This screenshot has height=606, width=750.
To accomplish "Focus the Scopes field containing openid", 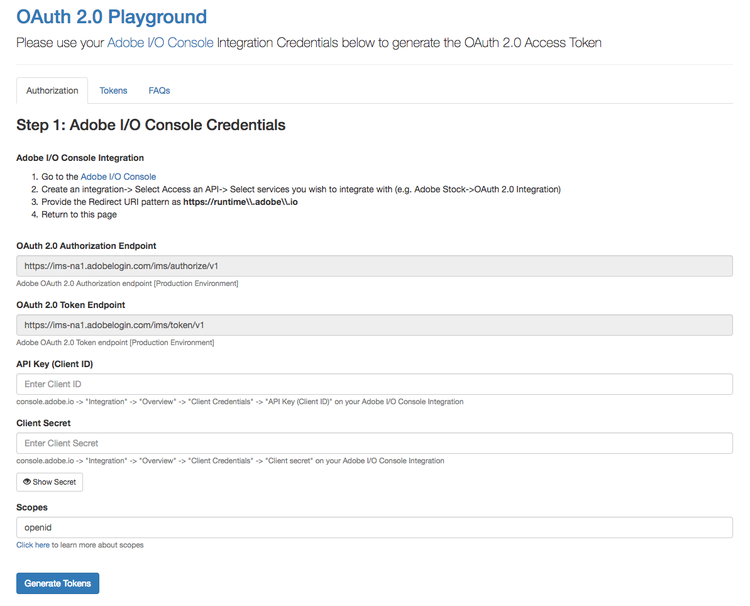I will (375, 528).
